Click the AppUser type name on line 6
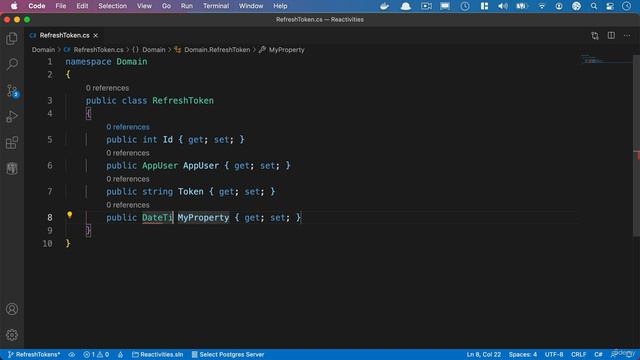This screenshot has width=640, height=360. pyautogui.click(x=160, y=166)
